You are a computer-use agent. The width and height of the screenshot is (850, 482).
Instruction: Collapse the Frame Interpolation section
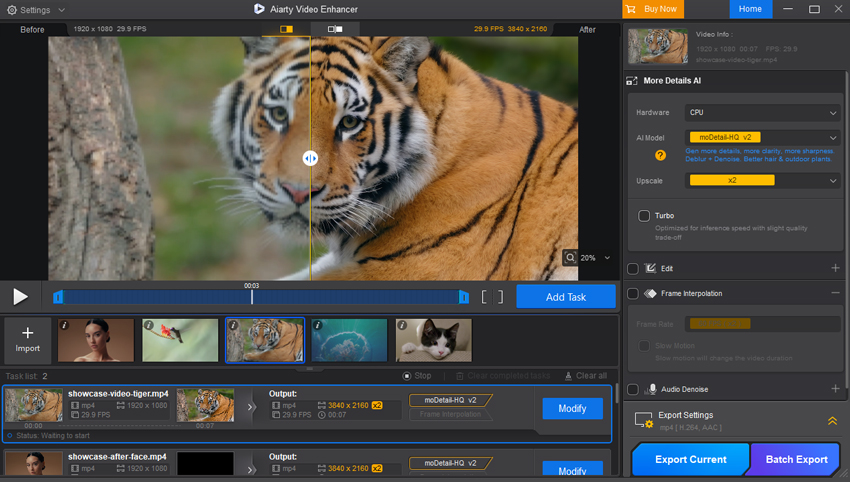[835, 293]
